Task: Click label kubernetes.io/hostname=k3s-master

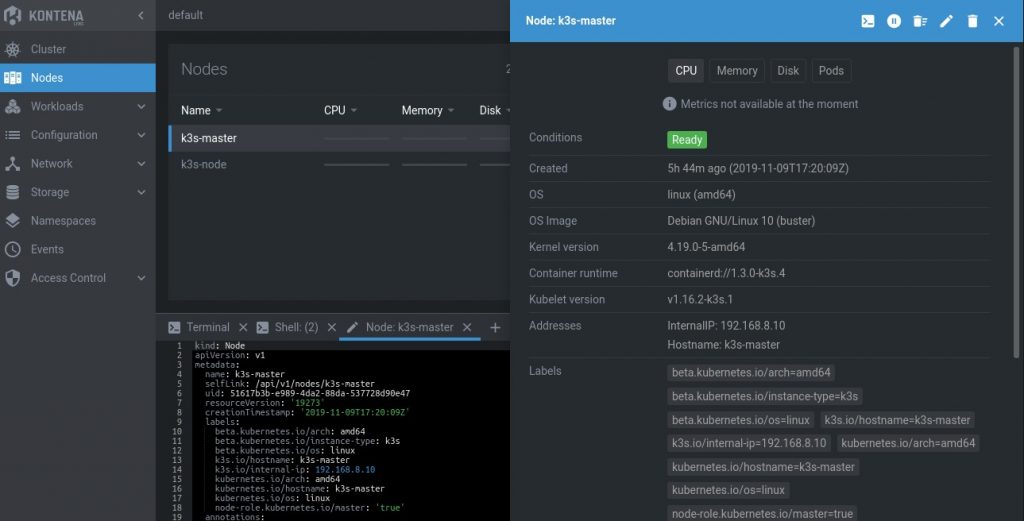Action: tap(763, 467)
